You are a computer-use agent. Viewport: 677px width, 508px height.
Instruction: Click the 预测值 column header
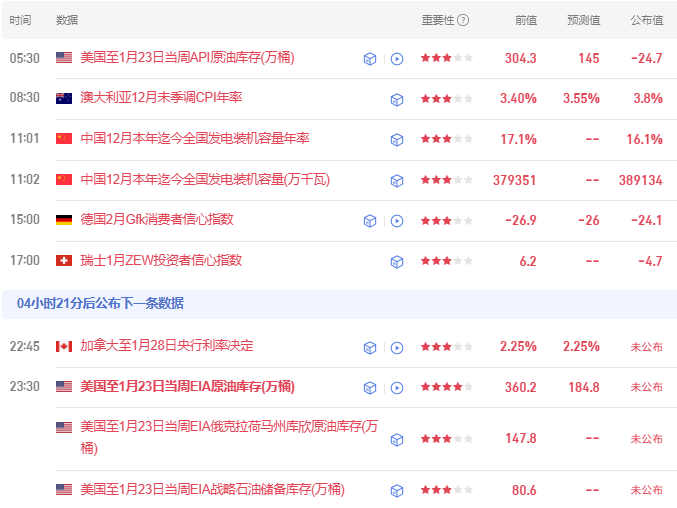[584, 20]
